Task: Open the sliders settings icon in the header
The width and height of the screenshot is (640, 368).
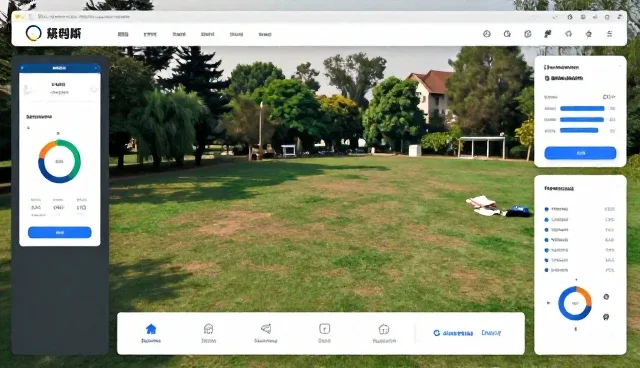Action: 609,34
